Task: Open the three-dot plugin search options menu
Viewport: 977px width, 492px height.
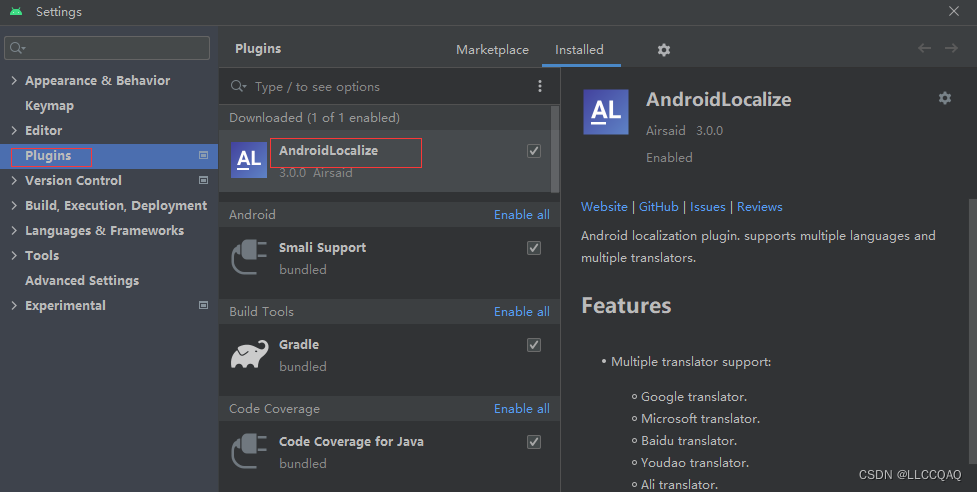Action: (x=540, y=87)
